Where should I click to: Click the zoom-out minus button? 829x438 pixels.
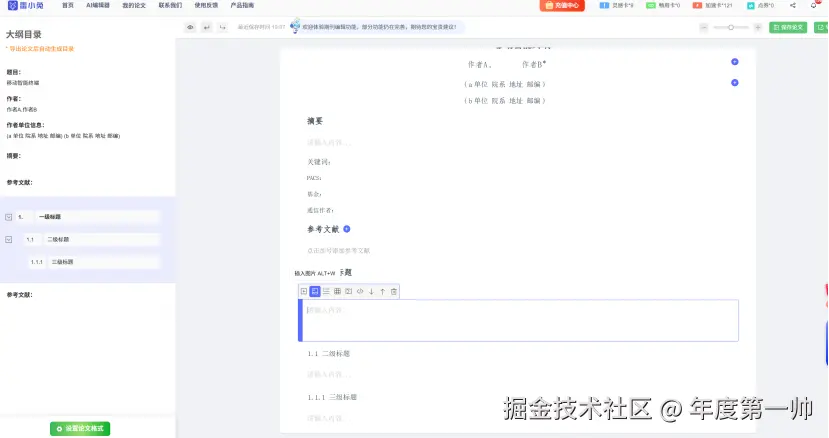coord(704,27)
